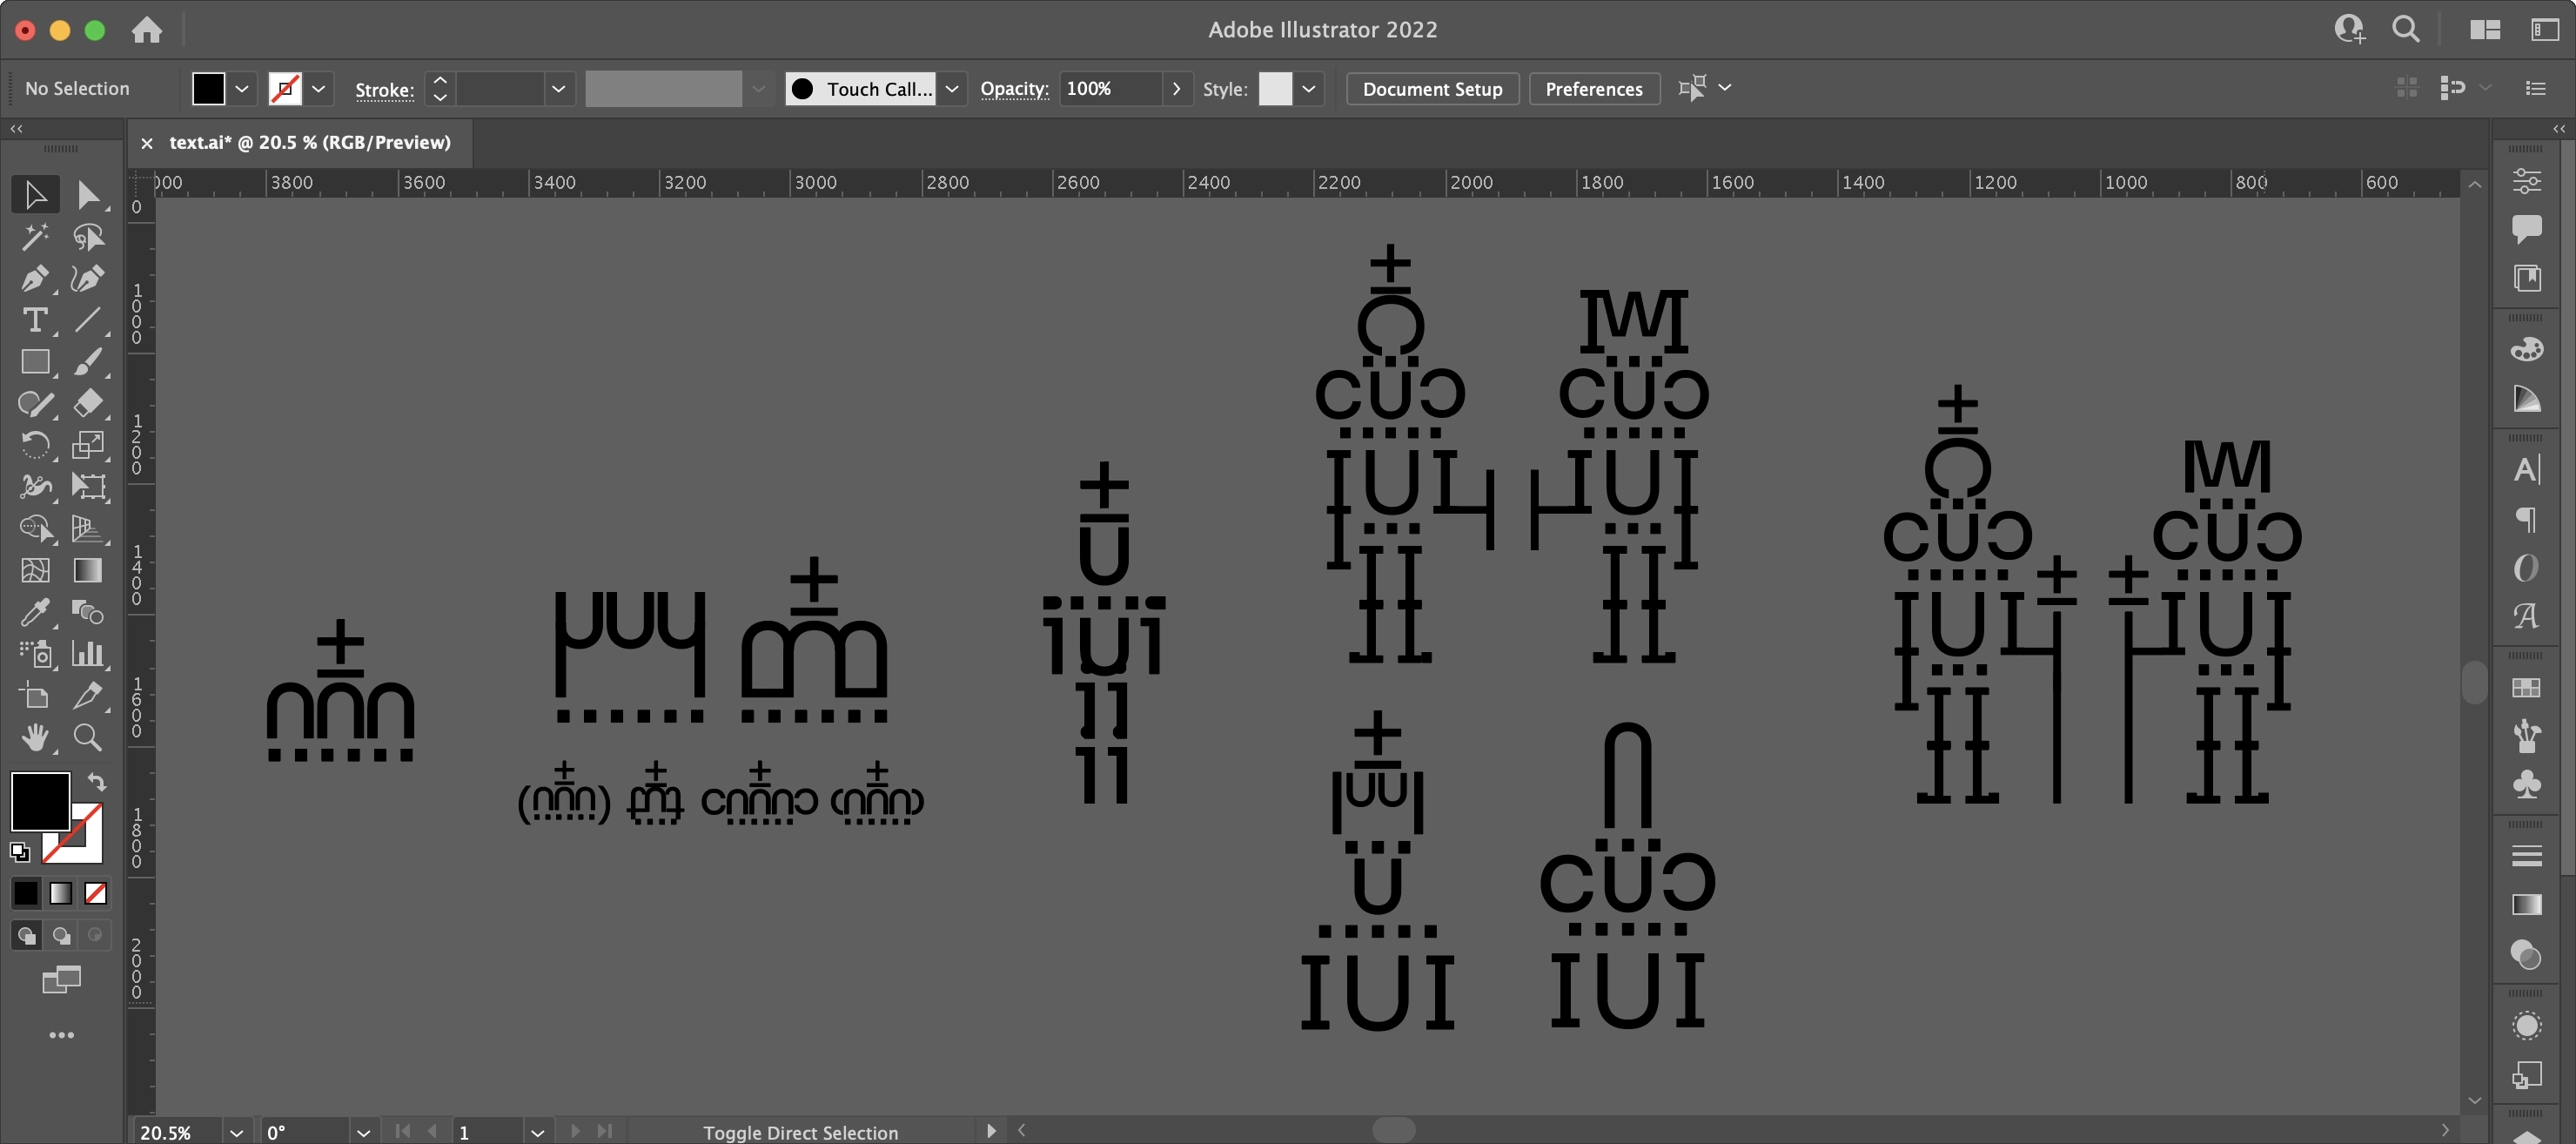Select the Rotate tool
This screenshot has width=2576, height=1144.
coord(35,445)
